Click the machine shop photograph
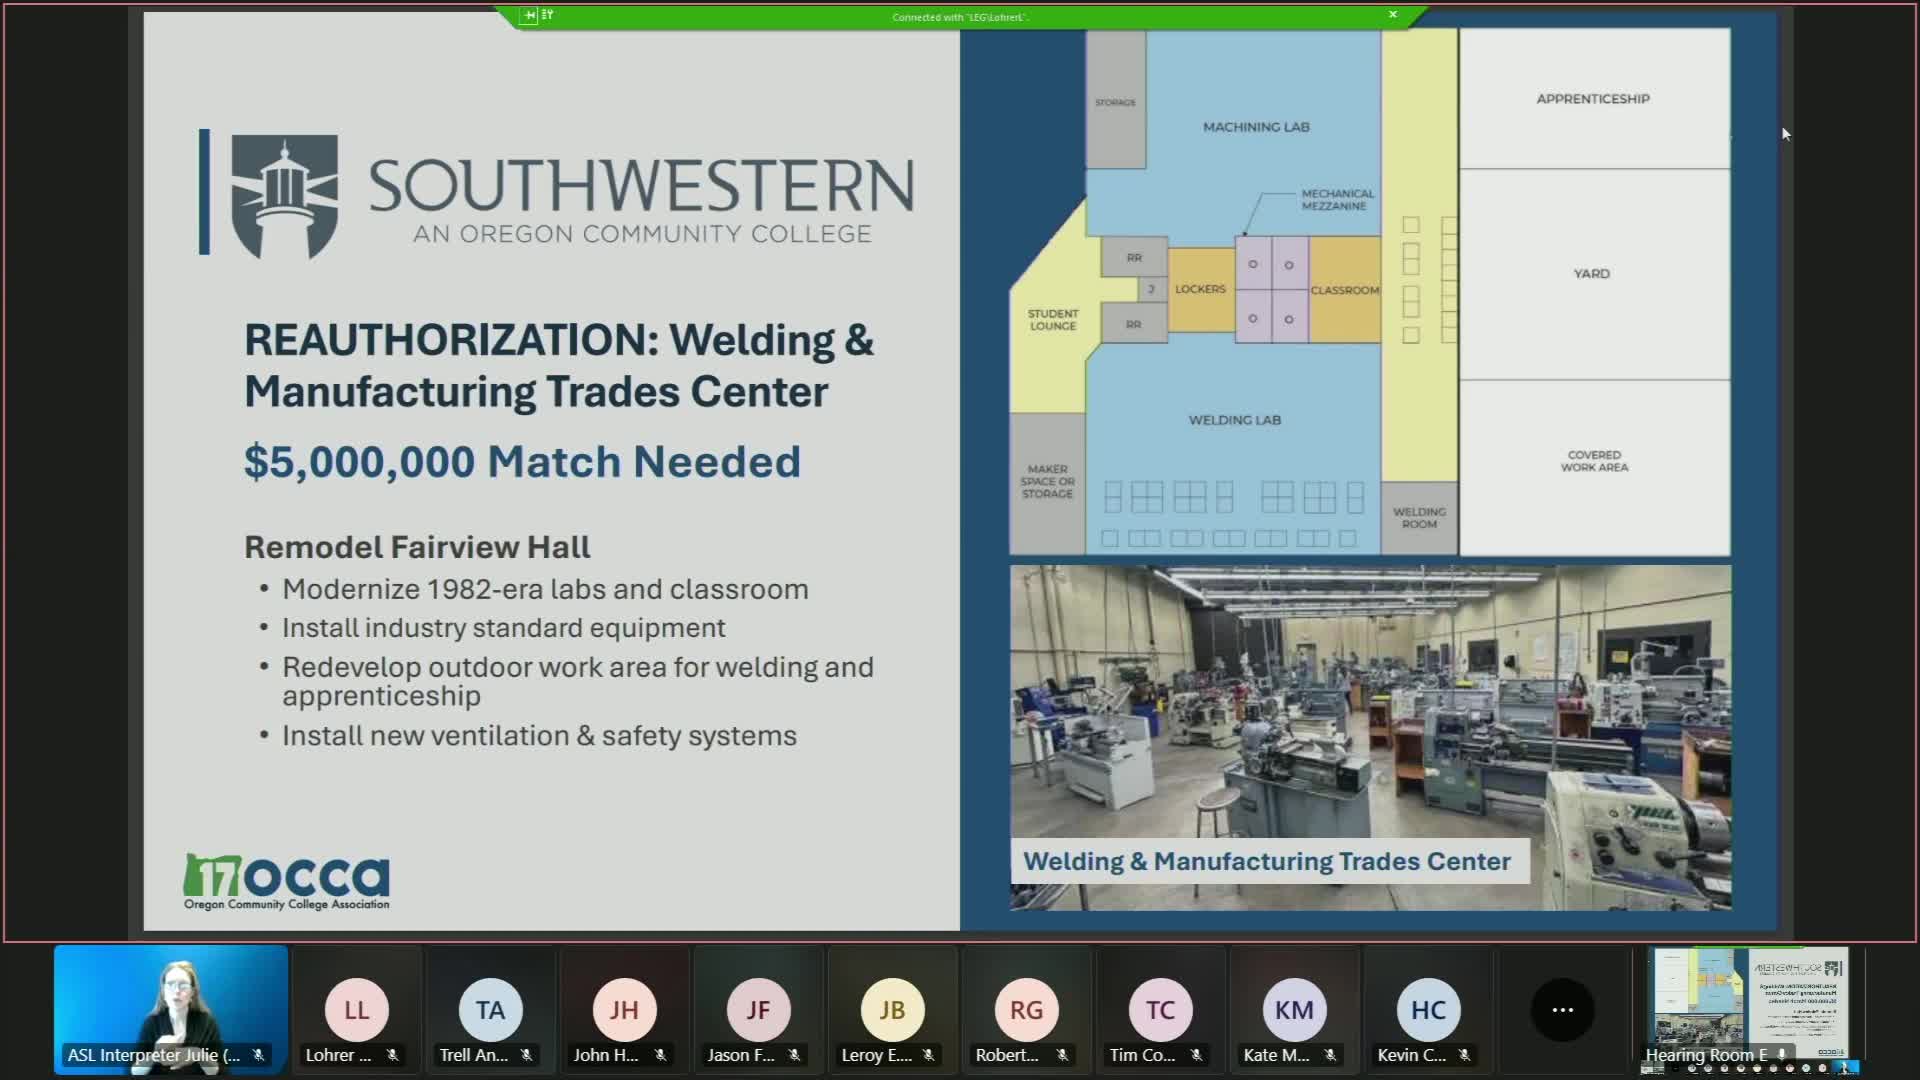Screen dimensions: 1920x1080 coord(1370,738)
